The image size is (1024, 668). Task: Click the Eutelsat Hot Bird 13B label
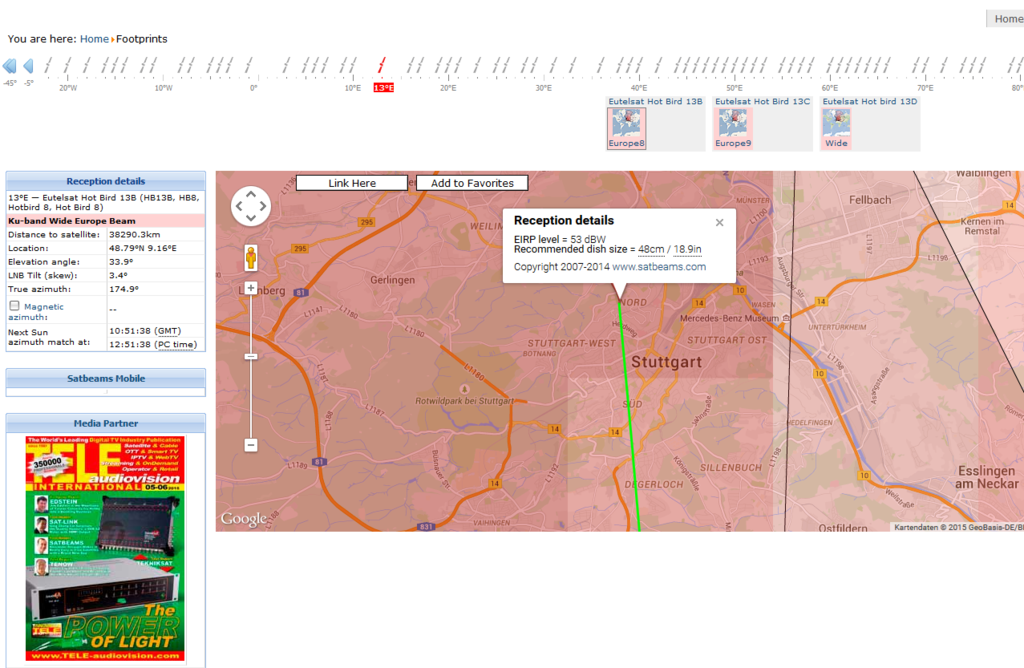tap(655, 101)
